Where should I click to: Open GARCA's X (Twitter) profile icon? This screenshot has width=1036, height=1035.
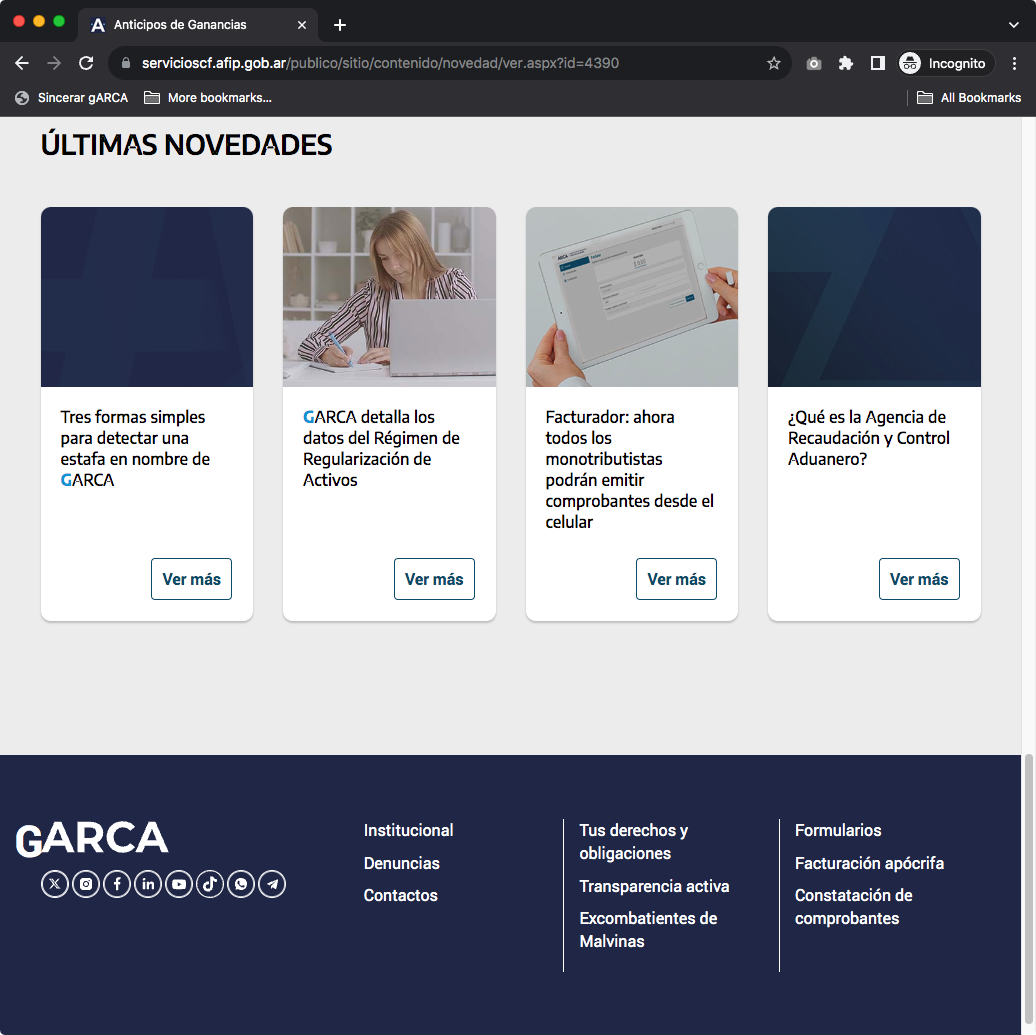[55, 884]
